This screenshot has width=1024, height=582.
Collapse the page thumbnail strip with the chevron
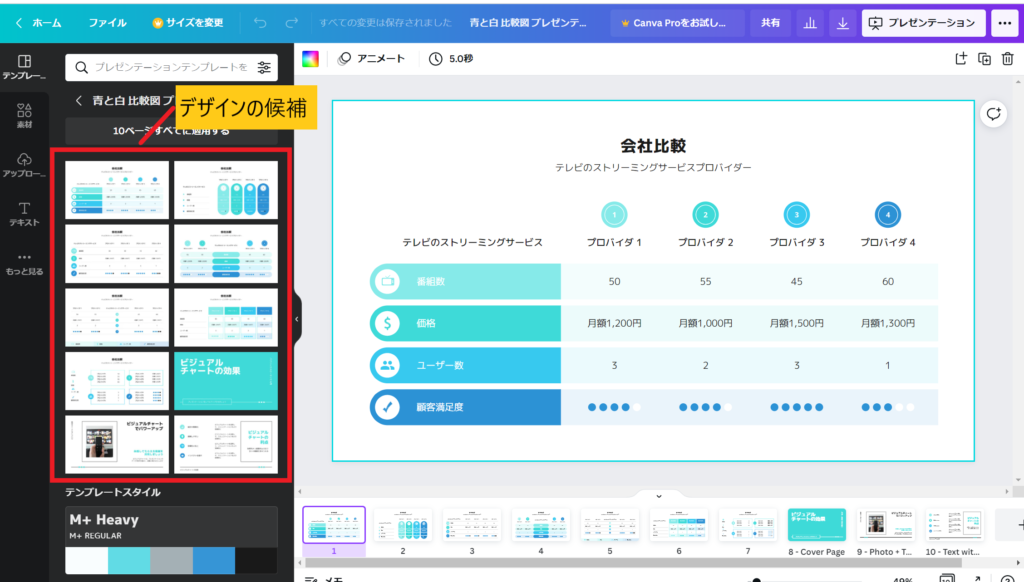click(x=659, y=496)
